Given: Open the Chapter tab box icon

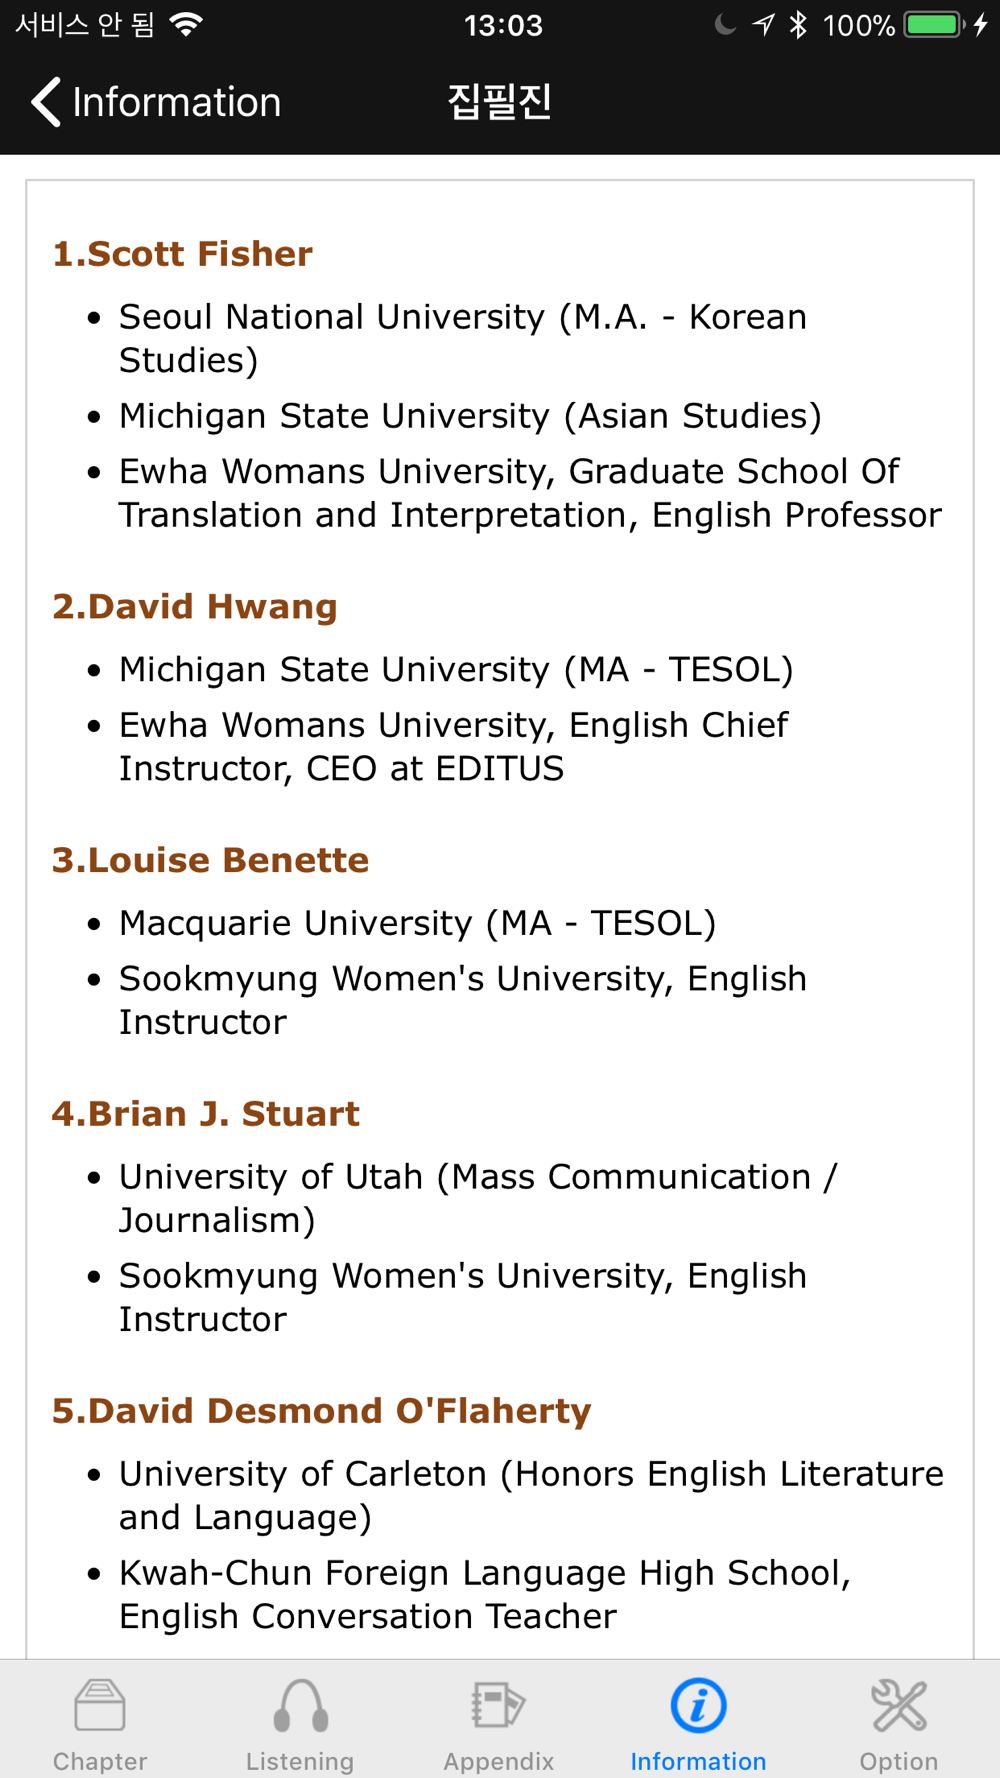Looking at the screenshot, I should tap(100, 1705).
